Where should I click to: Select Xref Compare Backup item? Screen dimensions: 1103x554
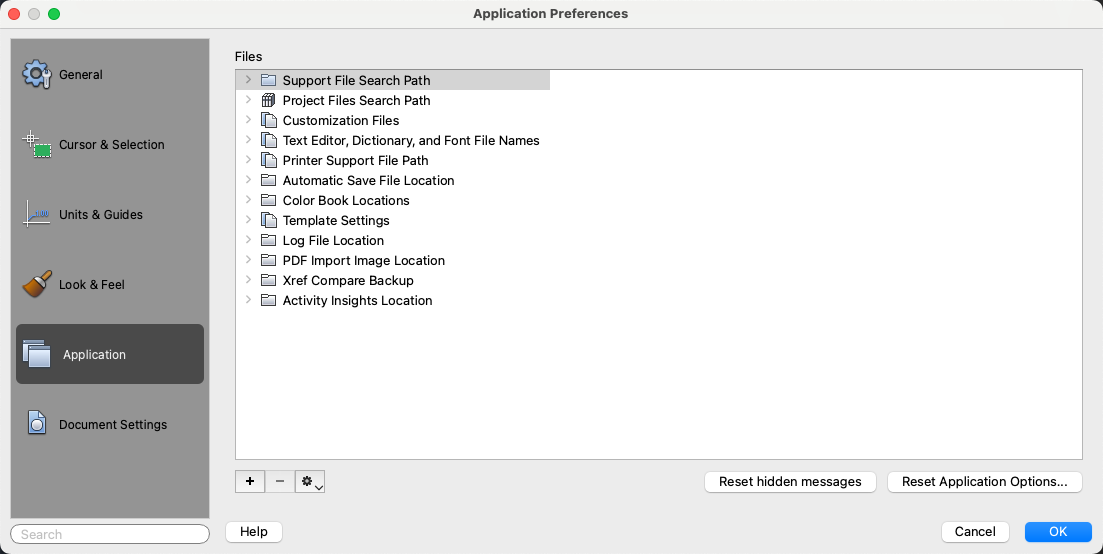pos(347,280)
